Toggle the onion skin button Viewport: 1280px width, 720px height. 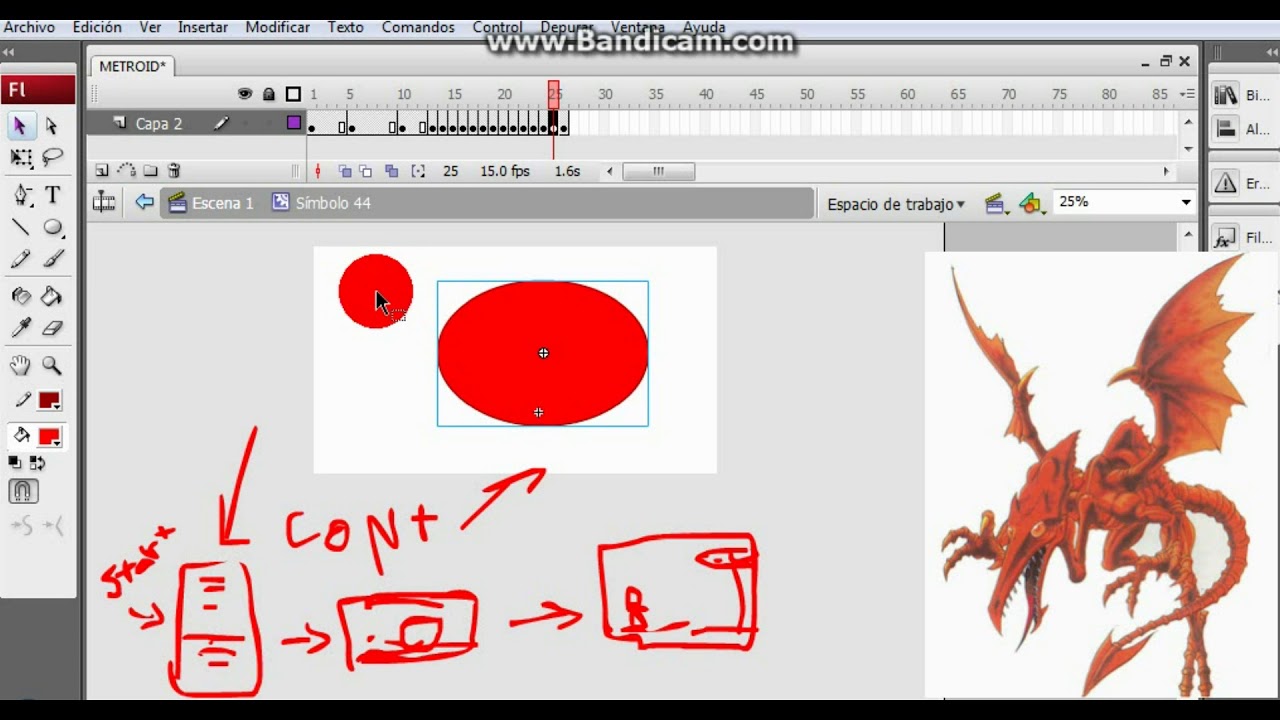pos(345,171)
